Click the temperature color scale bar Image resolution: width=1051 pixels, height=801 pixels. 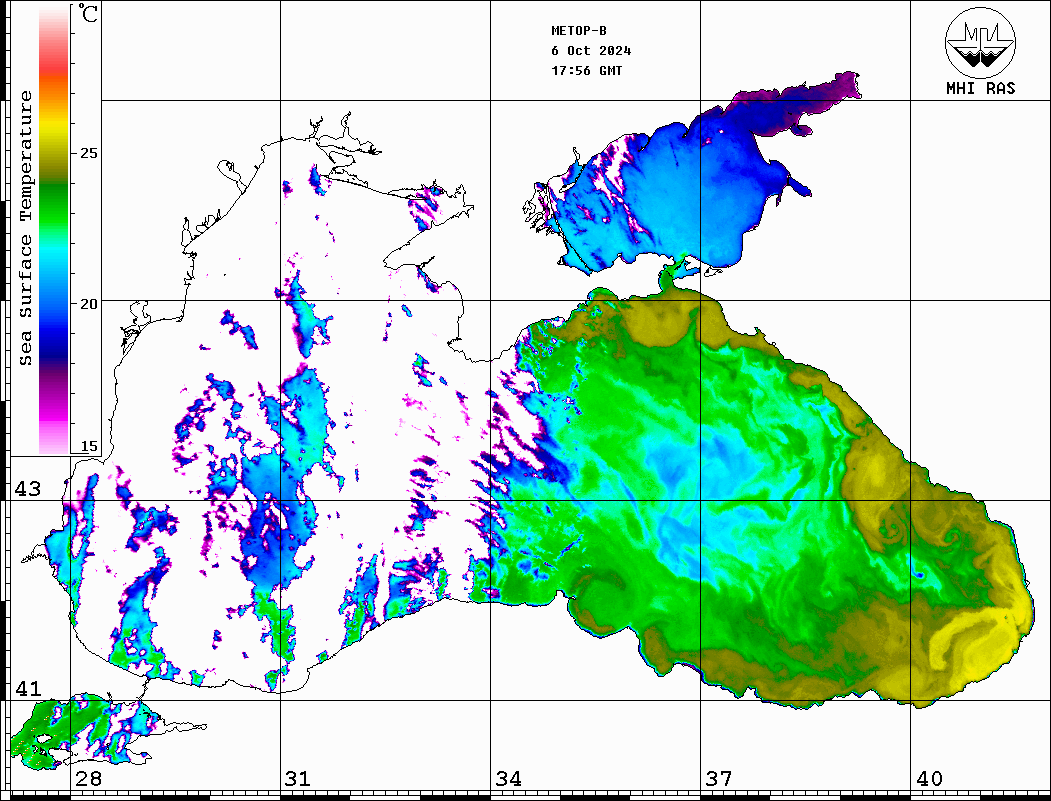[54, 230]
